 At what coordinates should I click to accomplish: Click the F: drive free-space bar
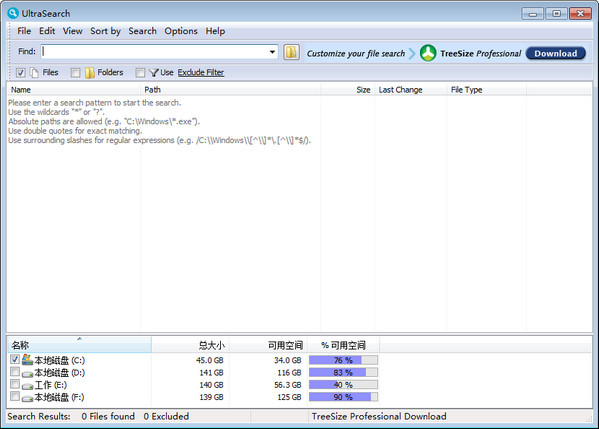click(343, 397)
